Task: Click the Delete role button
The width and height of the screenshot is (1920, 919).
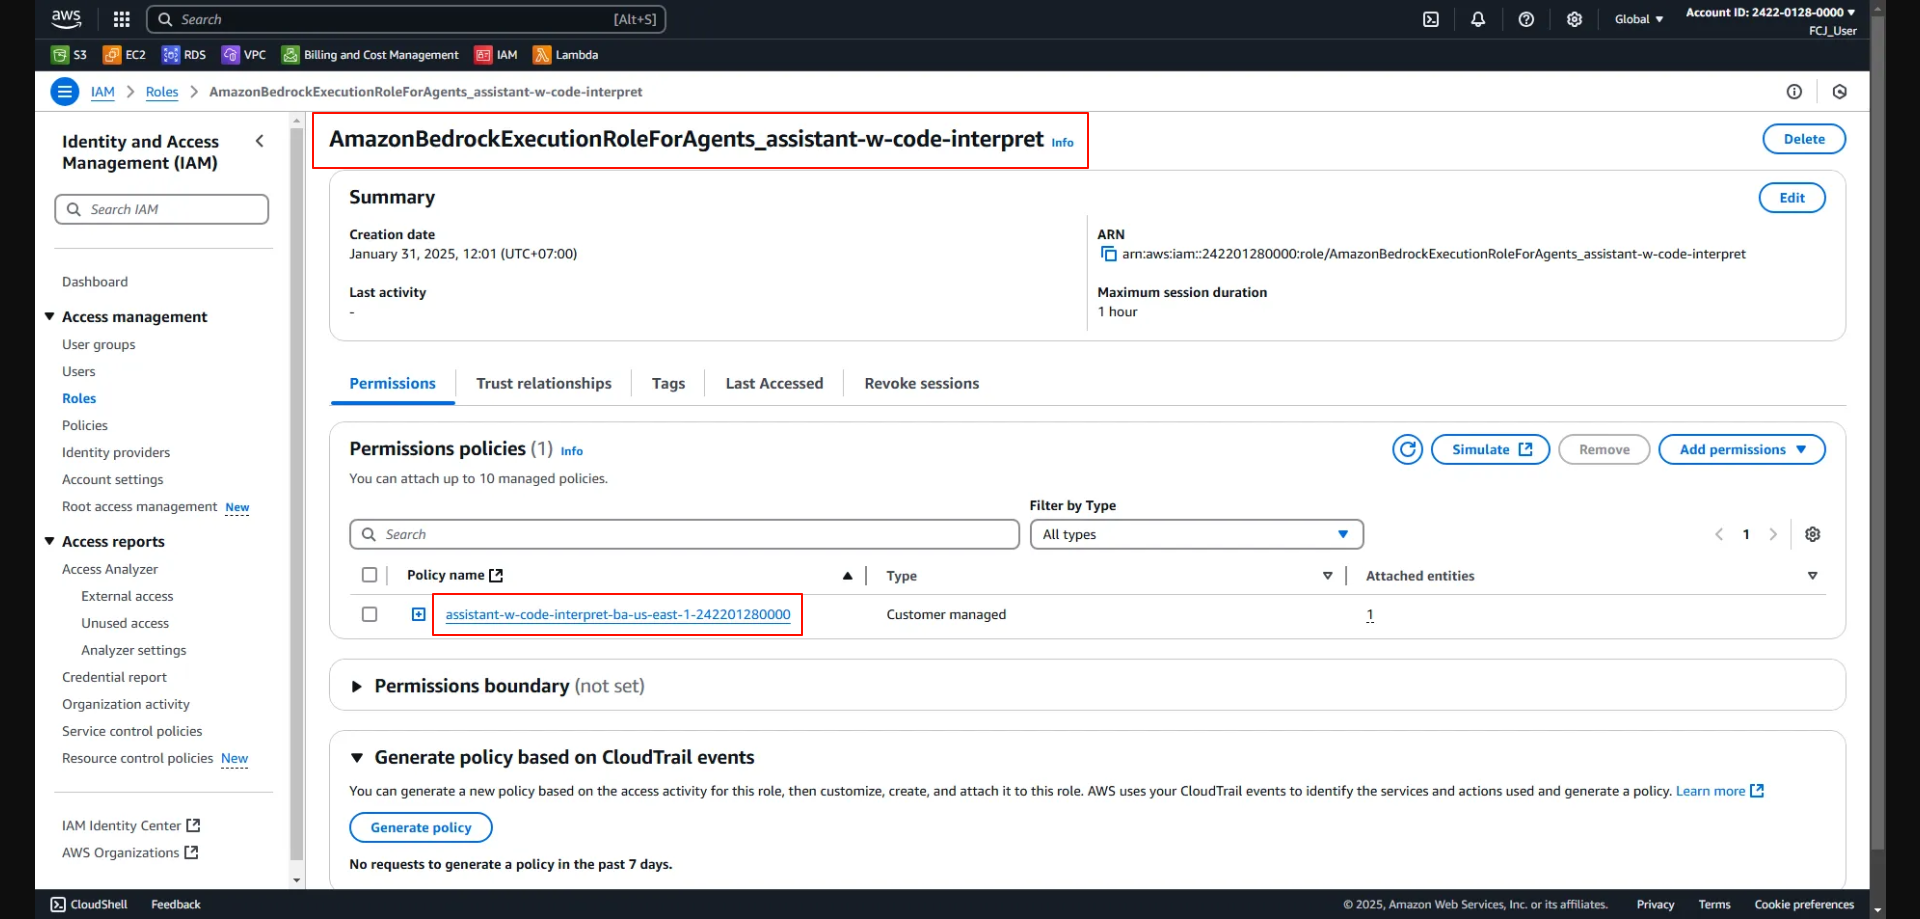Action: click(1804, 139)
